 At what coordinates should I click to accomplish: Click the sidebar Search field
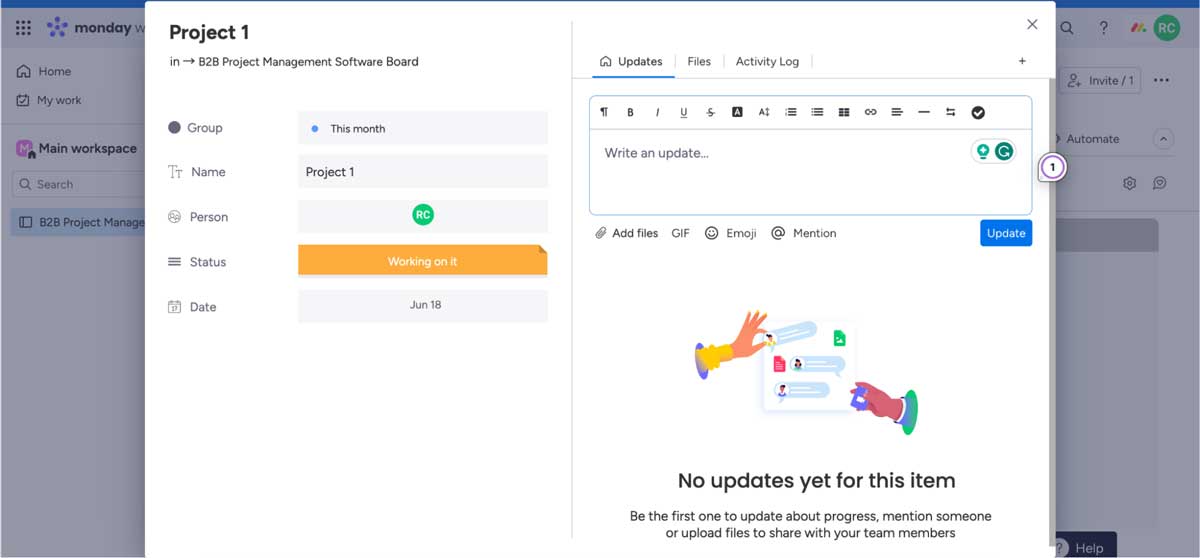coord(78,184)
